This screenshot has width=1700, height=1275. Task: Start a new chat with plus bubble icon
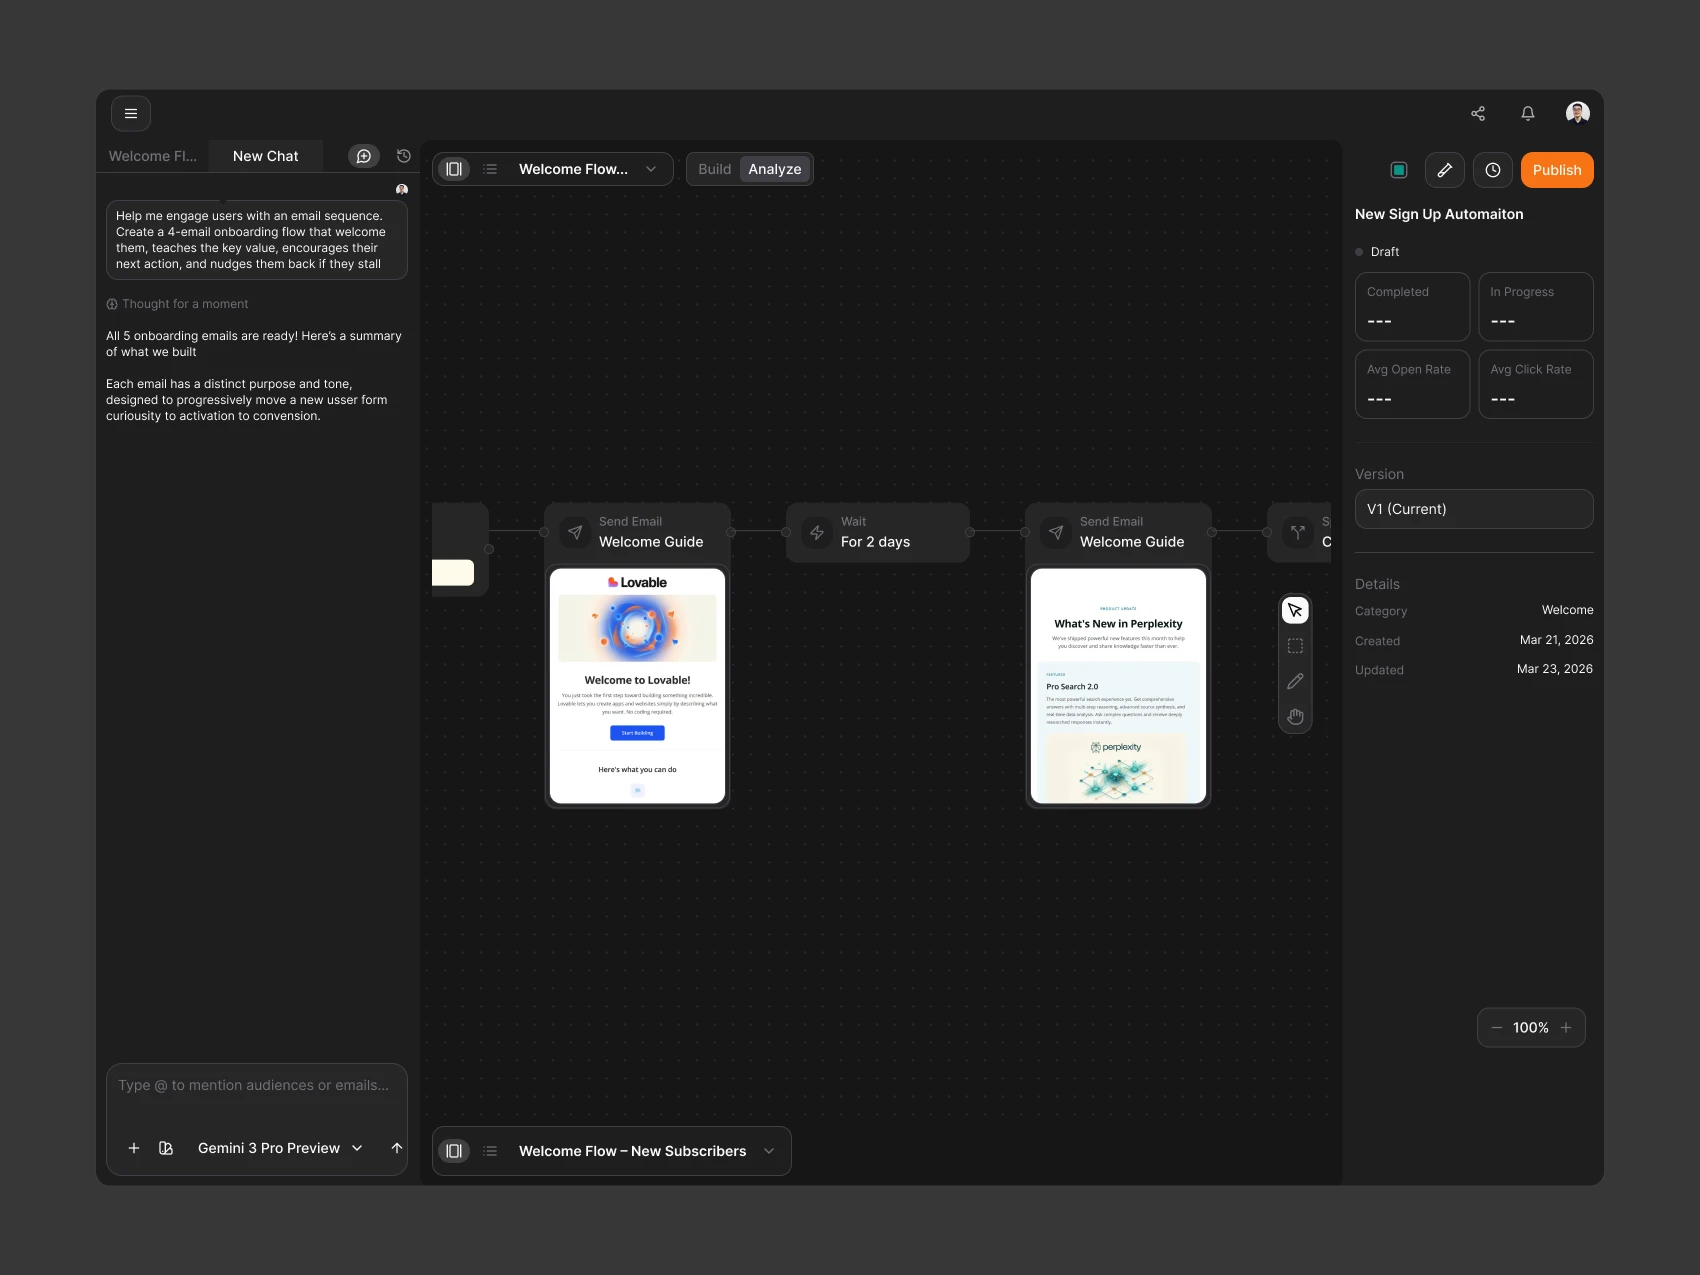[364, 156]
